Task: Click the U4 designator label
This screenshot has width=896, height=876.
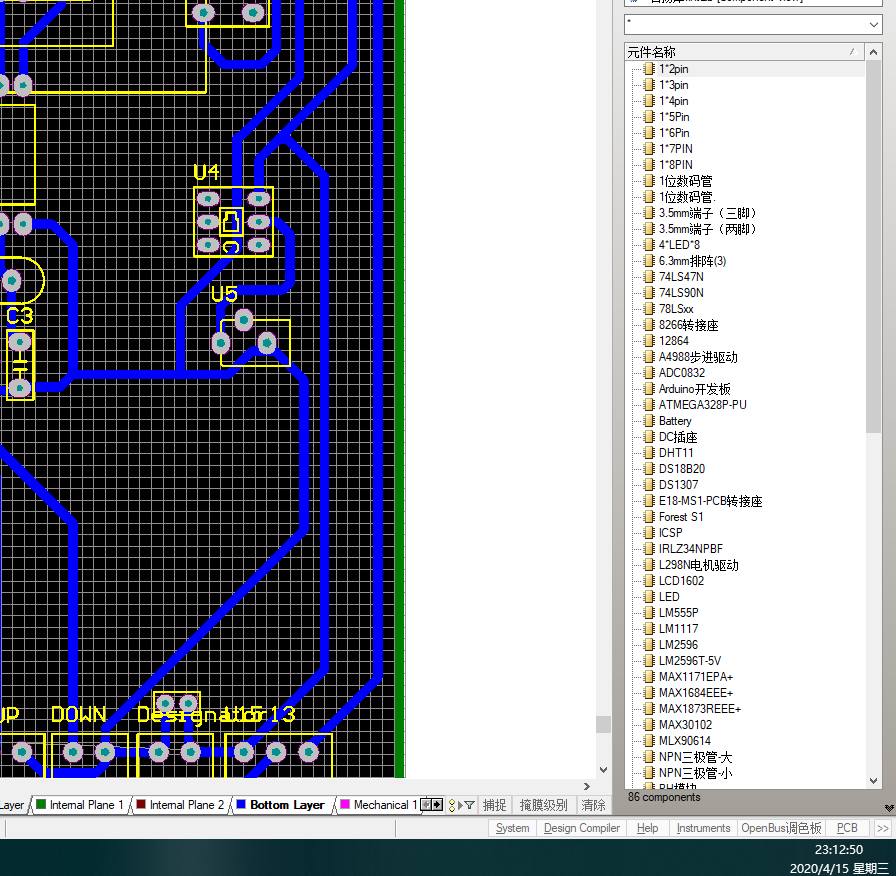Action: tap(206, 172)
